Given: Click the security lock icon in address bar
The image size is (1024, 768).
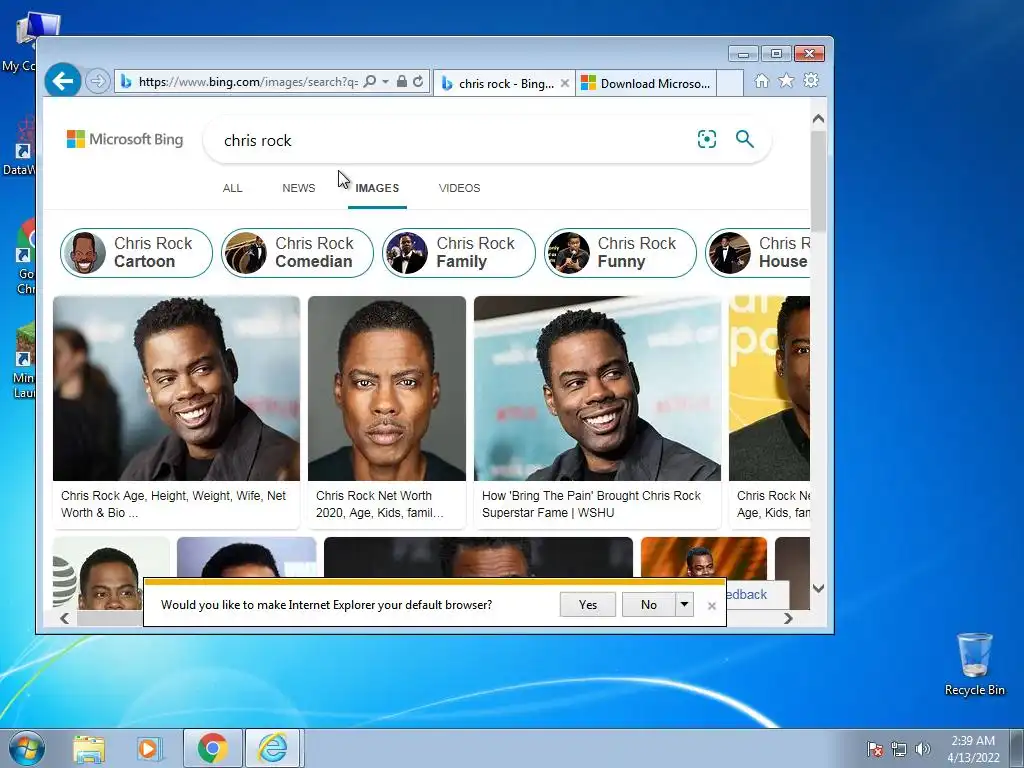Looking at the screenshot, I should click(402, 82).
